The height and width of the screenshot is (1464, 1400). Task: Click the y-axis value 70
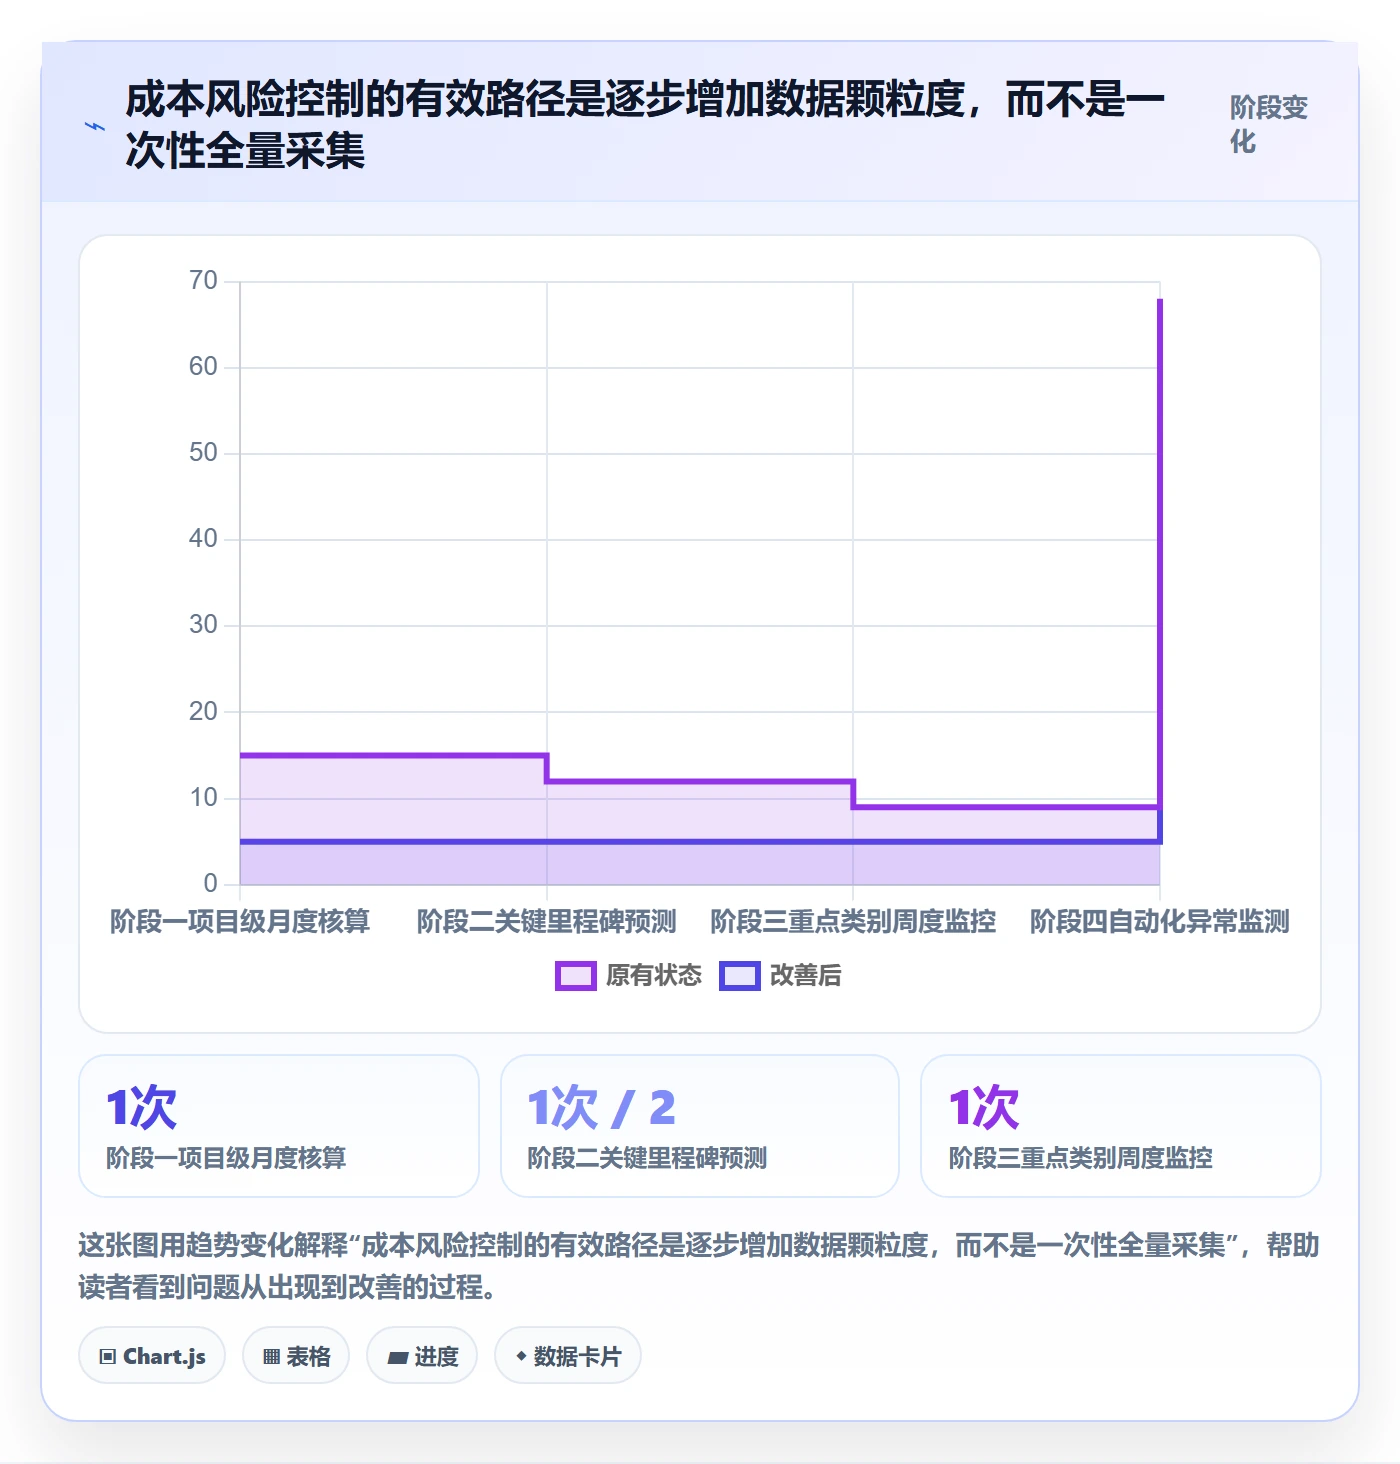coord(203,281)
